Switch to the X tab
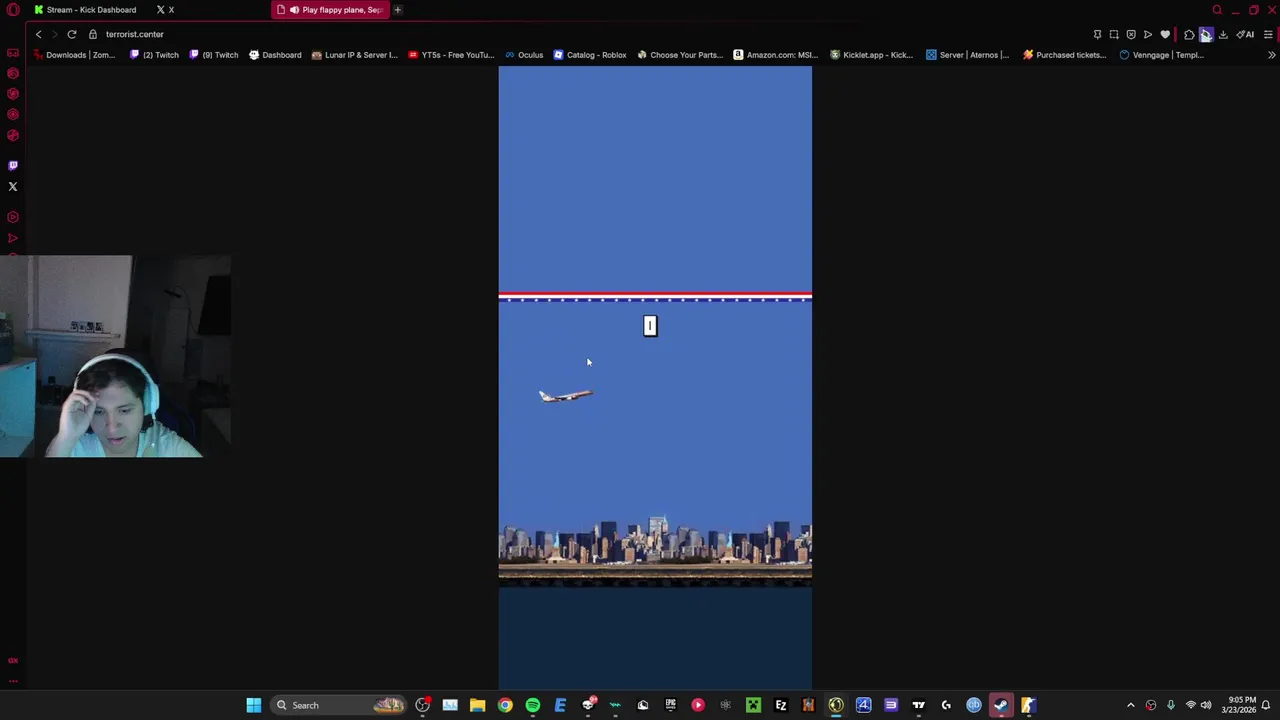The width and height of the screenshot is (1280, 720). pos(165,10)
